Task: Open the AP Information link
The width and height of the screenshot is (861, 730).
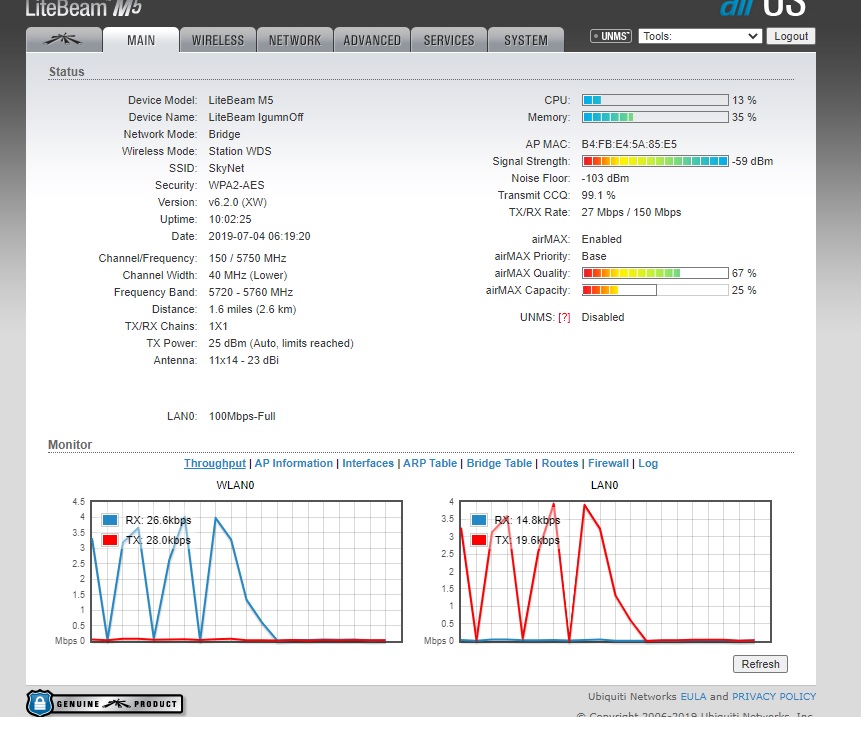Action: point(294,463)
